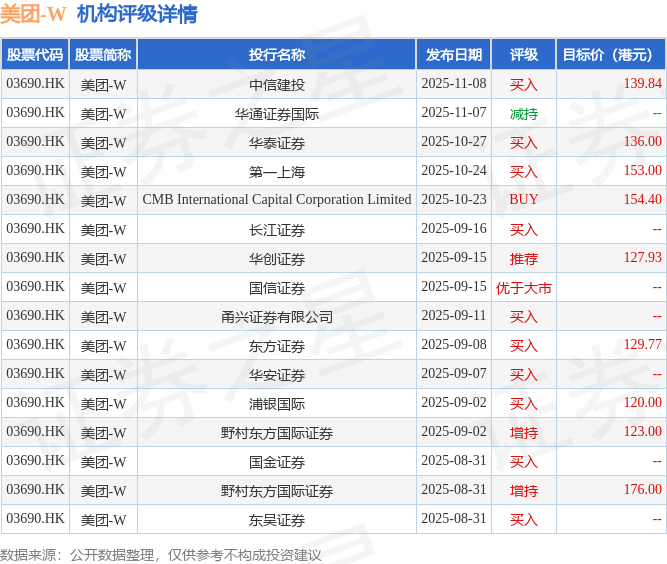Select the 国信证券 cell
Screen dimensions: 667x564
[x=276, y=288]
